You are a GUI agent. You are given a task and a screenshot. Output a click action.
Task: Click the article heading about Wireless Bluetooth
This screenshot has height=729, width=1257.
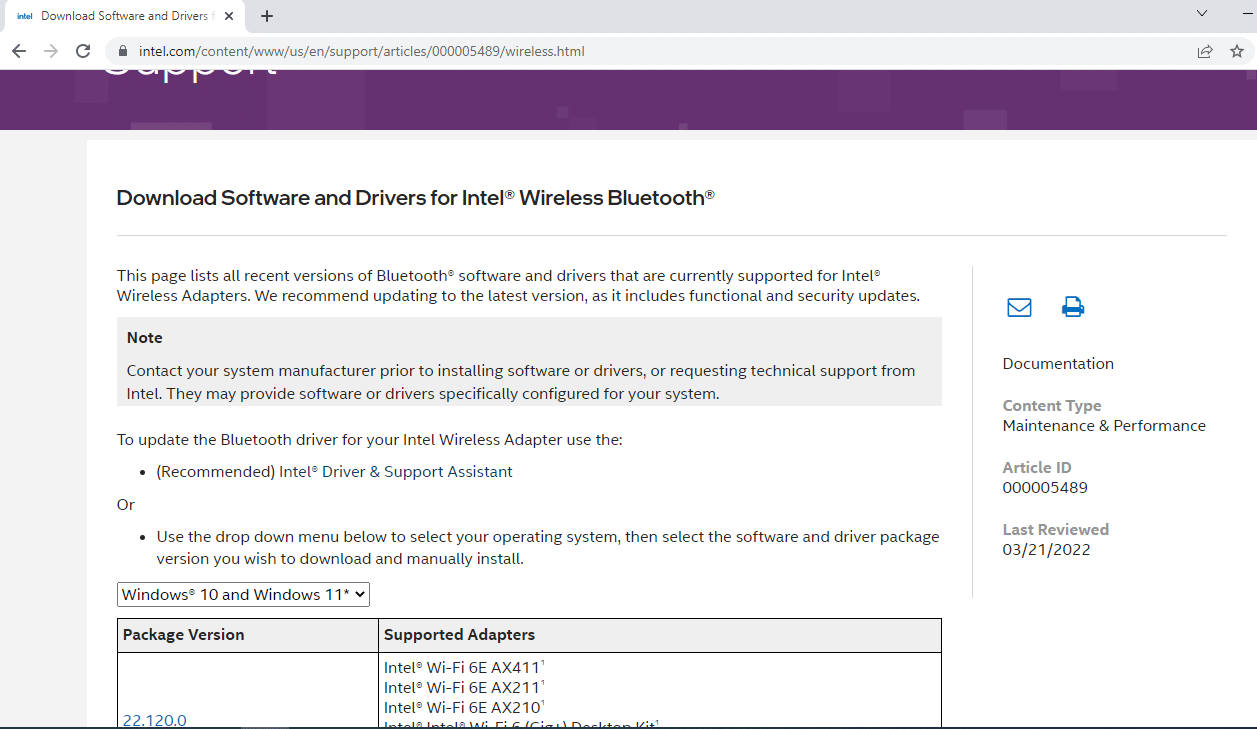tap(416, 198)
